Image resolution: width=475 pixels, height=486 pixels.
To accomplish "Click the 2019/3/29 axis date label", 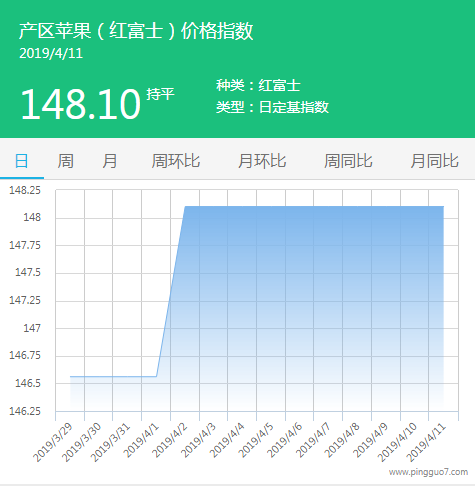I will point(53,443).
